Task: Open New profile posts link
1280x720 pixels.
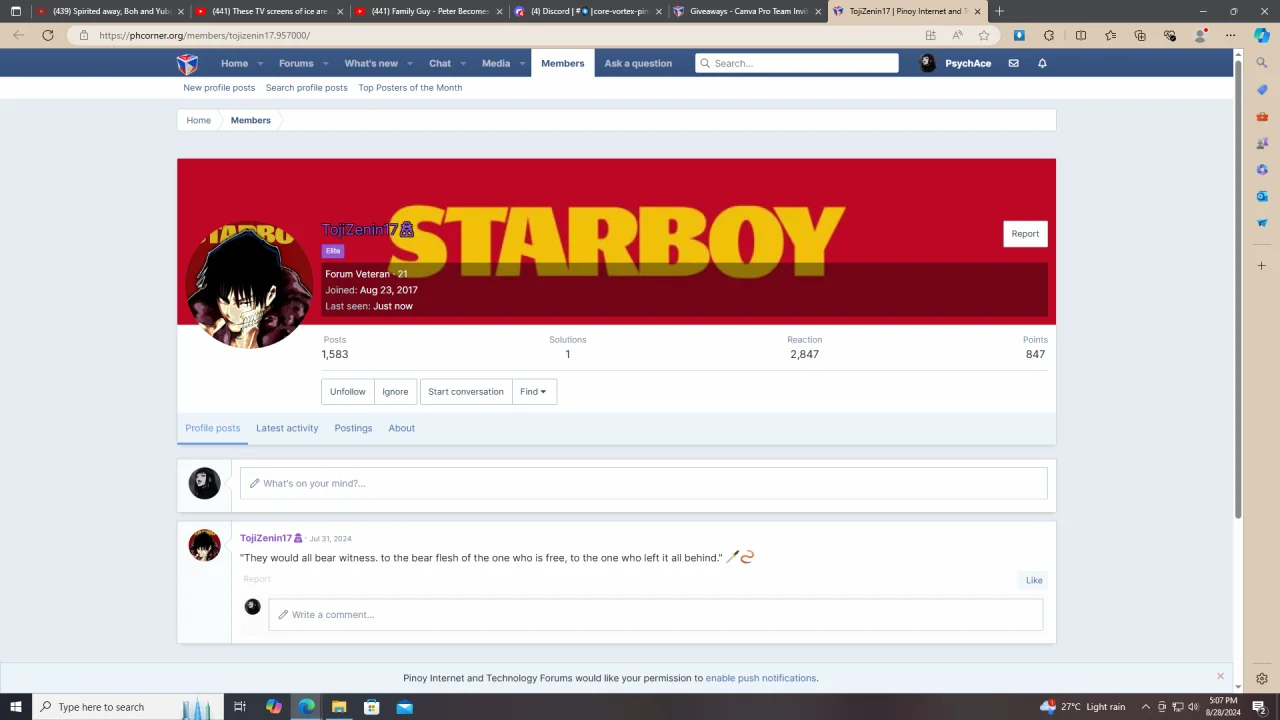Action: 219,88
